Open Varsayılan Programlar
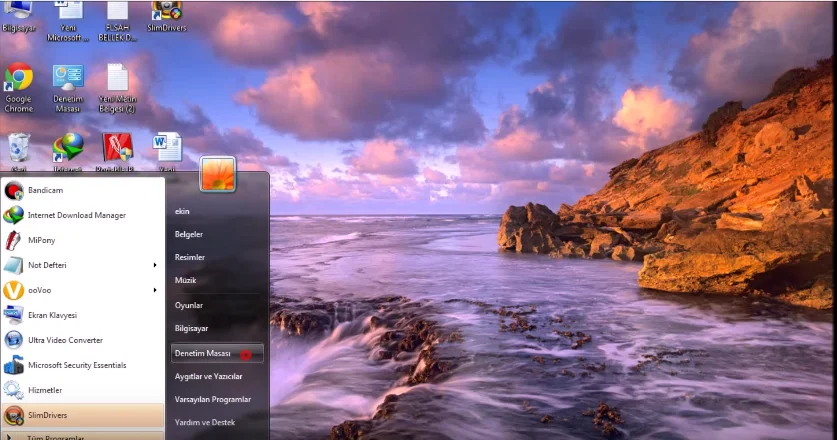Screen dimensions: 837x440 point(212,399)
